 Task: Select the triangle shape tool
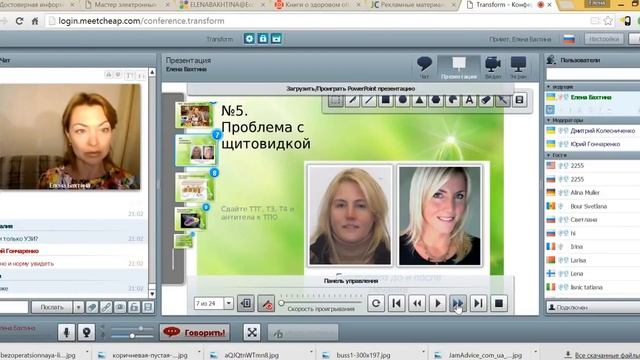click(x=419, y=100)
